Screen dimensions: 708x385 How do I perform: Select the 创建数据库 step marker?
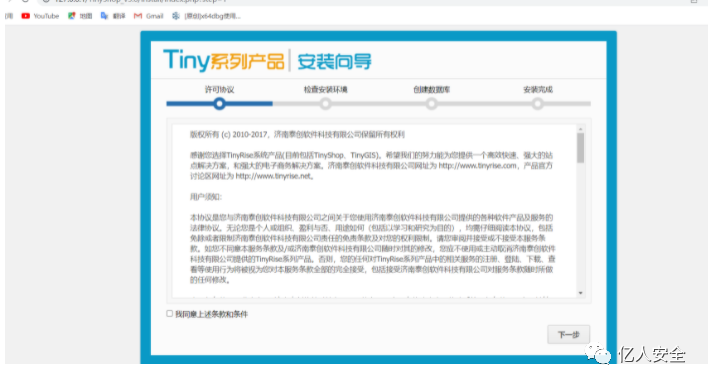432,104
